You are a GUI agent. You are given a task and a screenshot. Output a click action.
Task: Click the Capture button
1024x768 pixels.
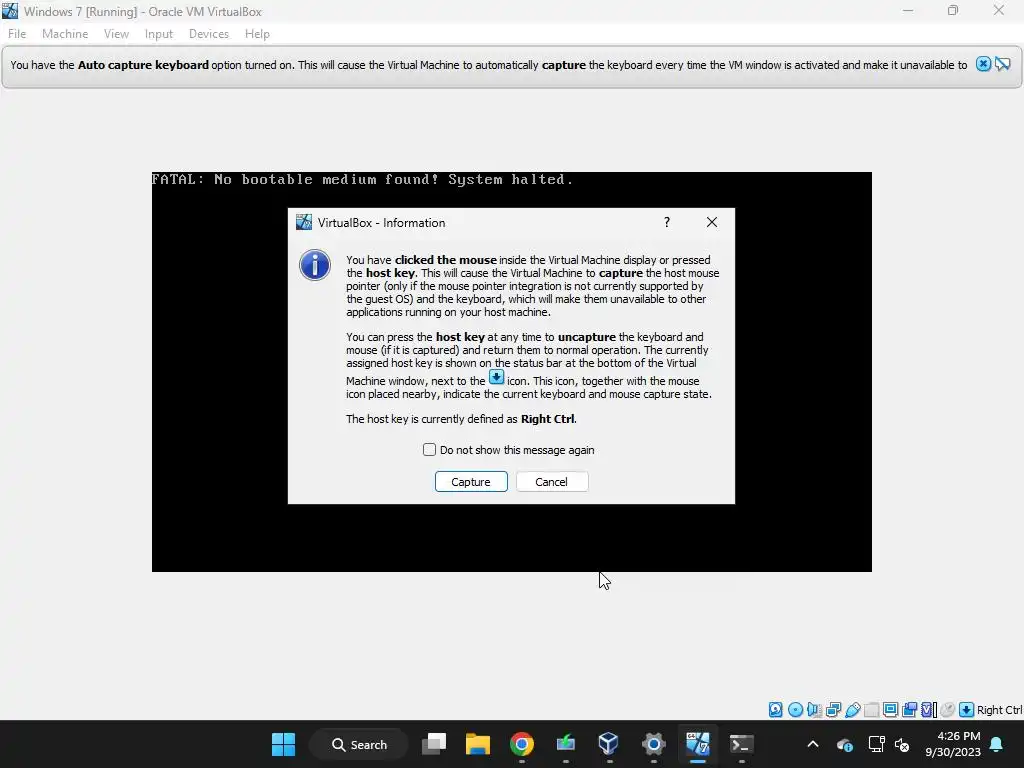coord(471,481)
